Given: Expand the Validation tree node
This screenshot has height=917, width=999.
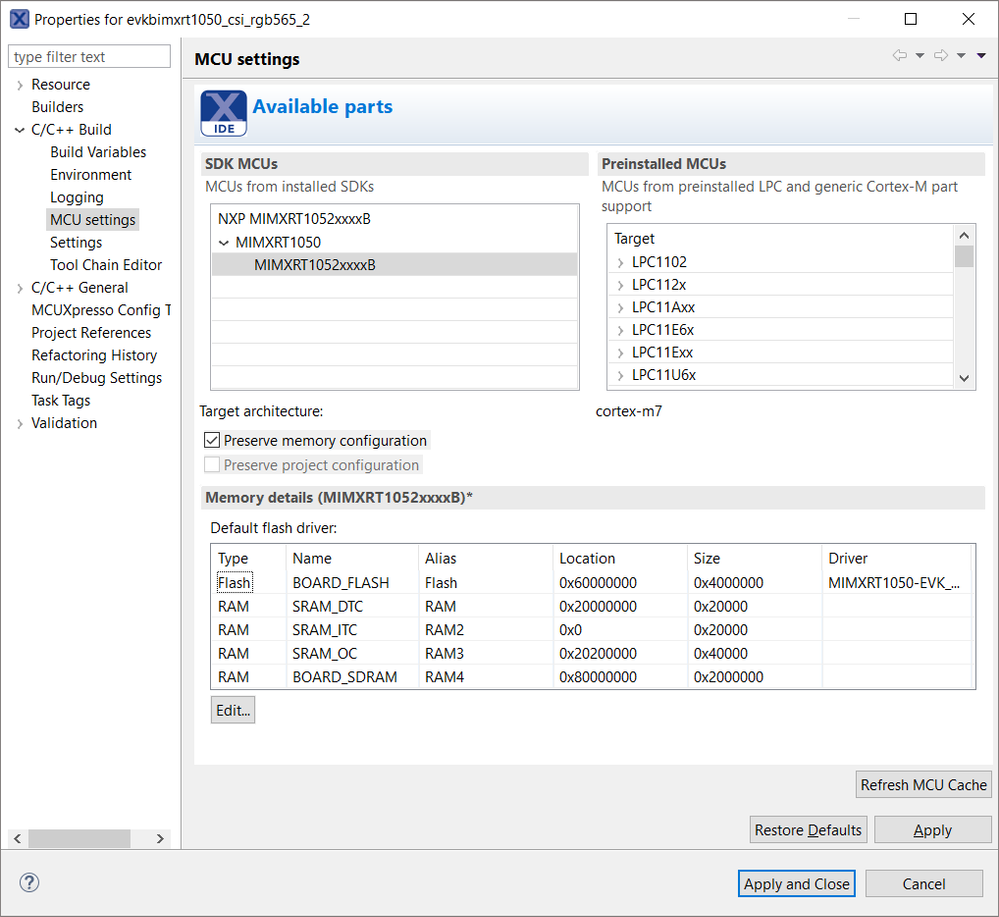Looking at the screenshot, I should tap(20, 424).
